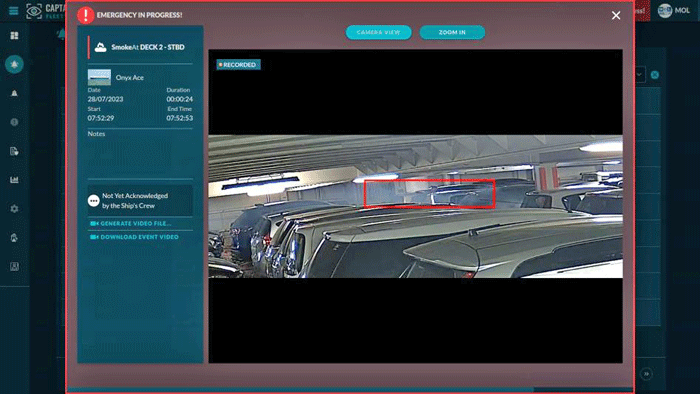The width and height of the screenshot is (700, 394).
Task: Open the hamburger menu icon
Action: click(13, 10)
